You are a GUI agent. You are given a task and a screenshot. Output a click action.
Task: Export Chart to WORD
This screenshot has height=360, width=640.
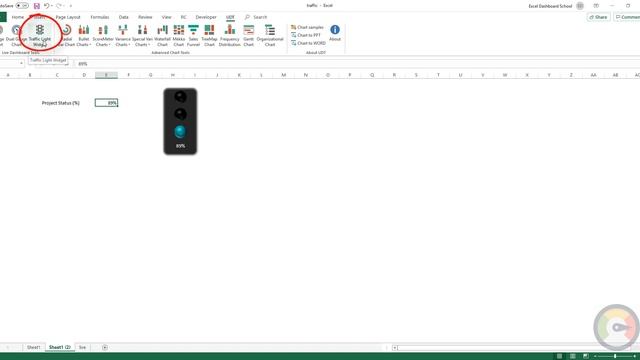[309, 43]
